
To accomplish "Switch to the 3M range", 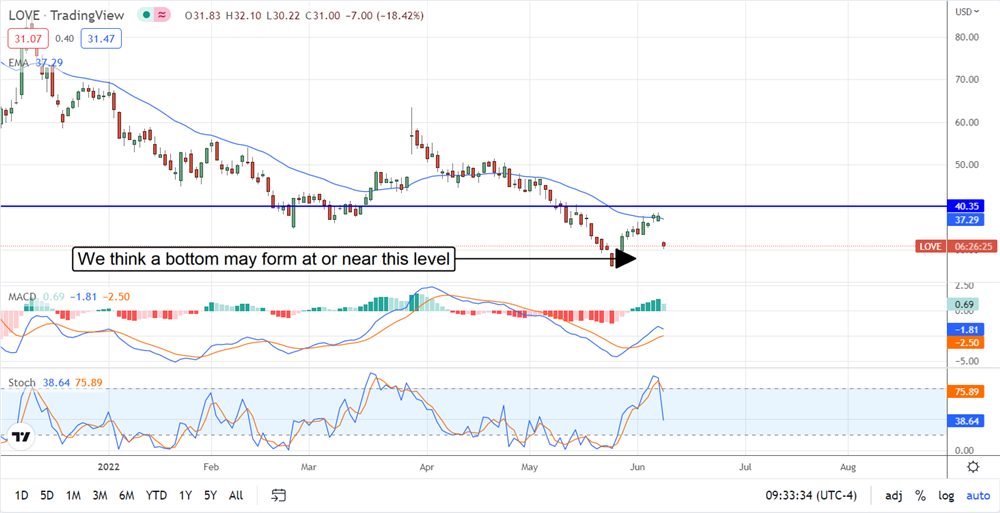I will [x=99, y=495].
